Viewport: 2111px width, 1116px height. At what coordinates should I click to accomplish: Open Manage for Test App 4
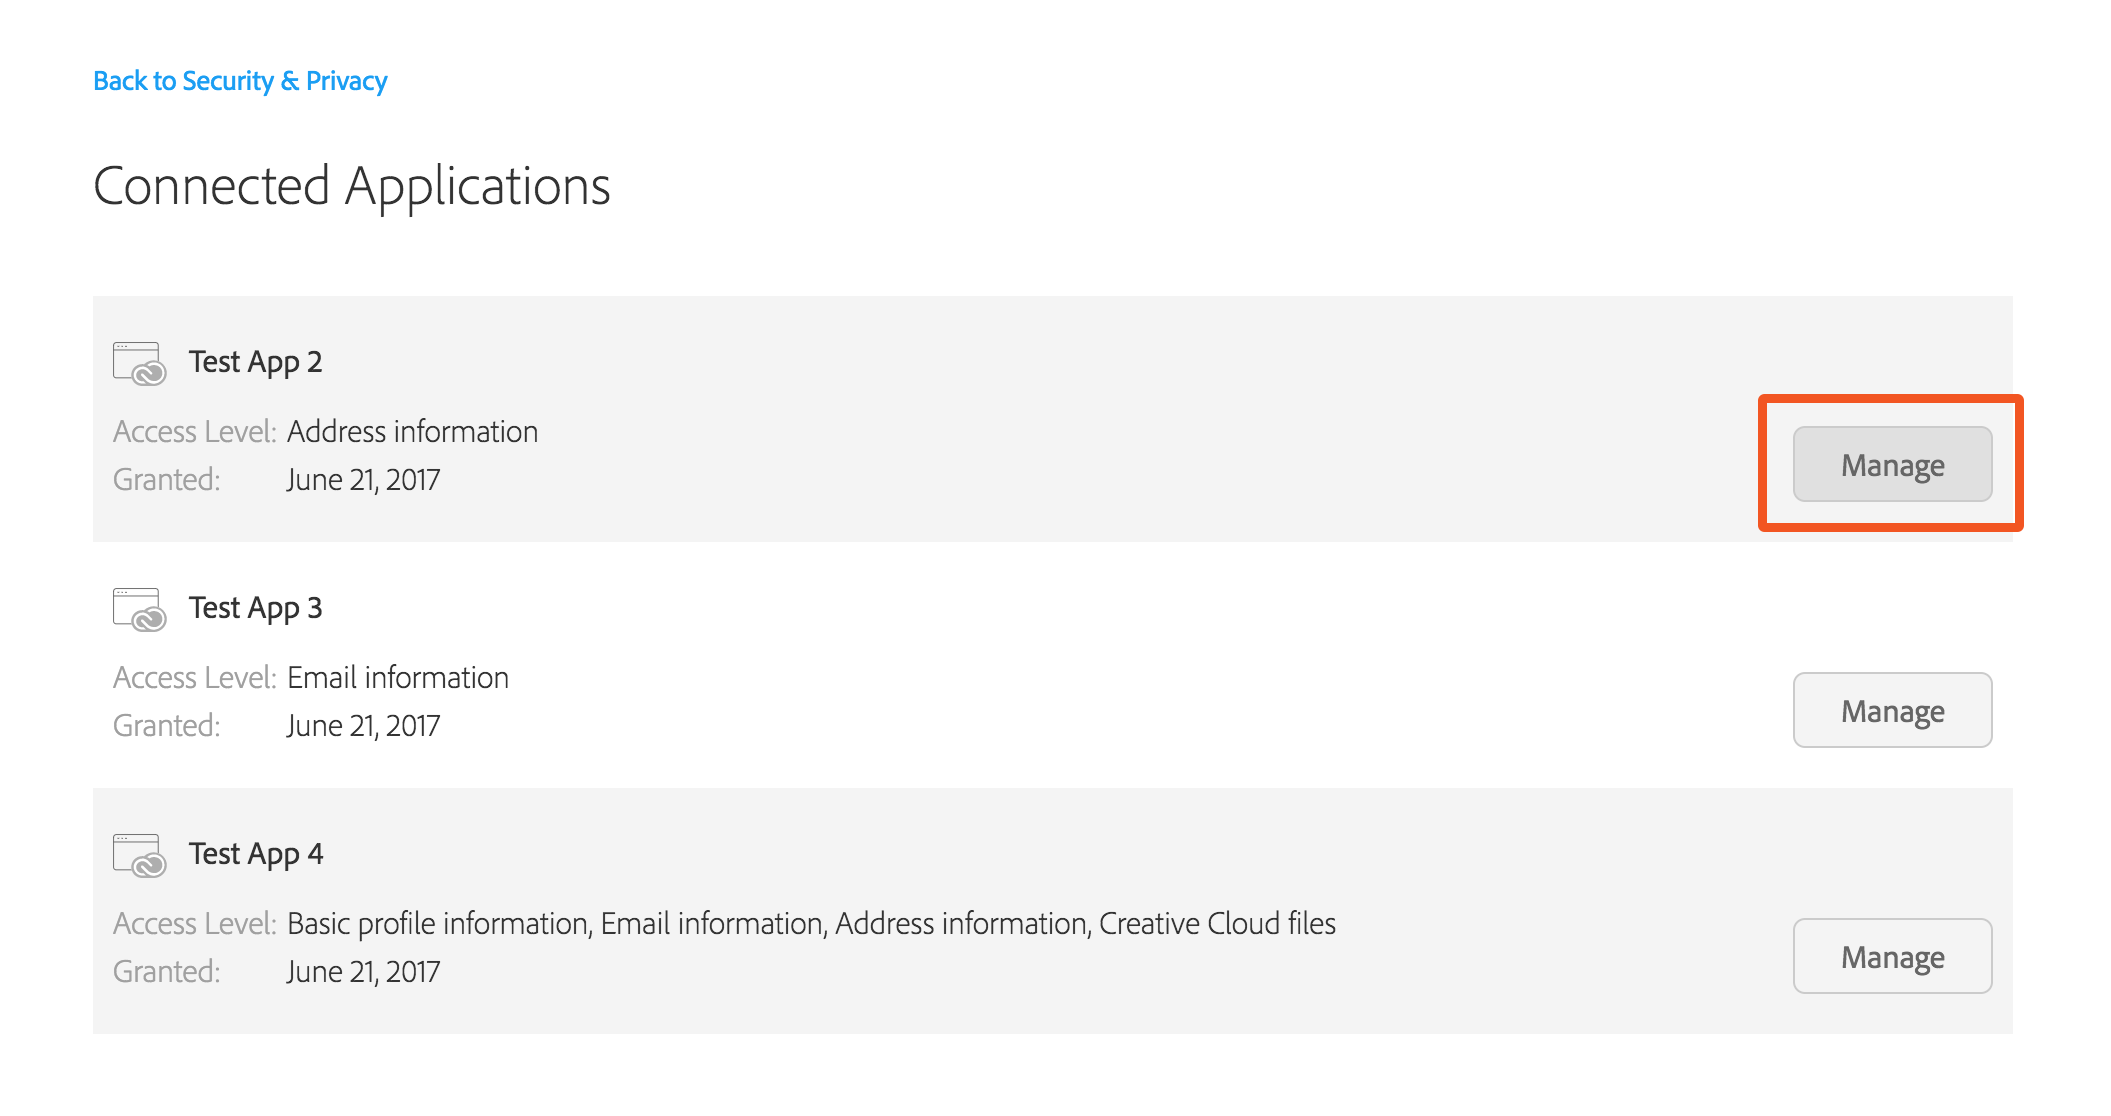pyautogui.click(x=1892, y=956)
